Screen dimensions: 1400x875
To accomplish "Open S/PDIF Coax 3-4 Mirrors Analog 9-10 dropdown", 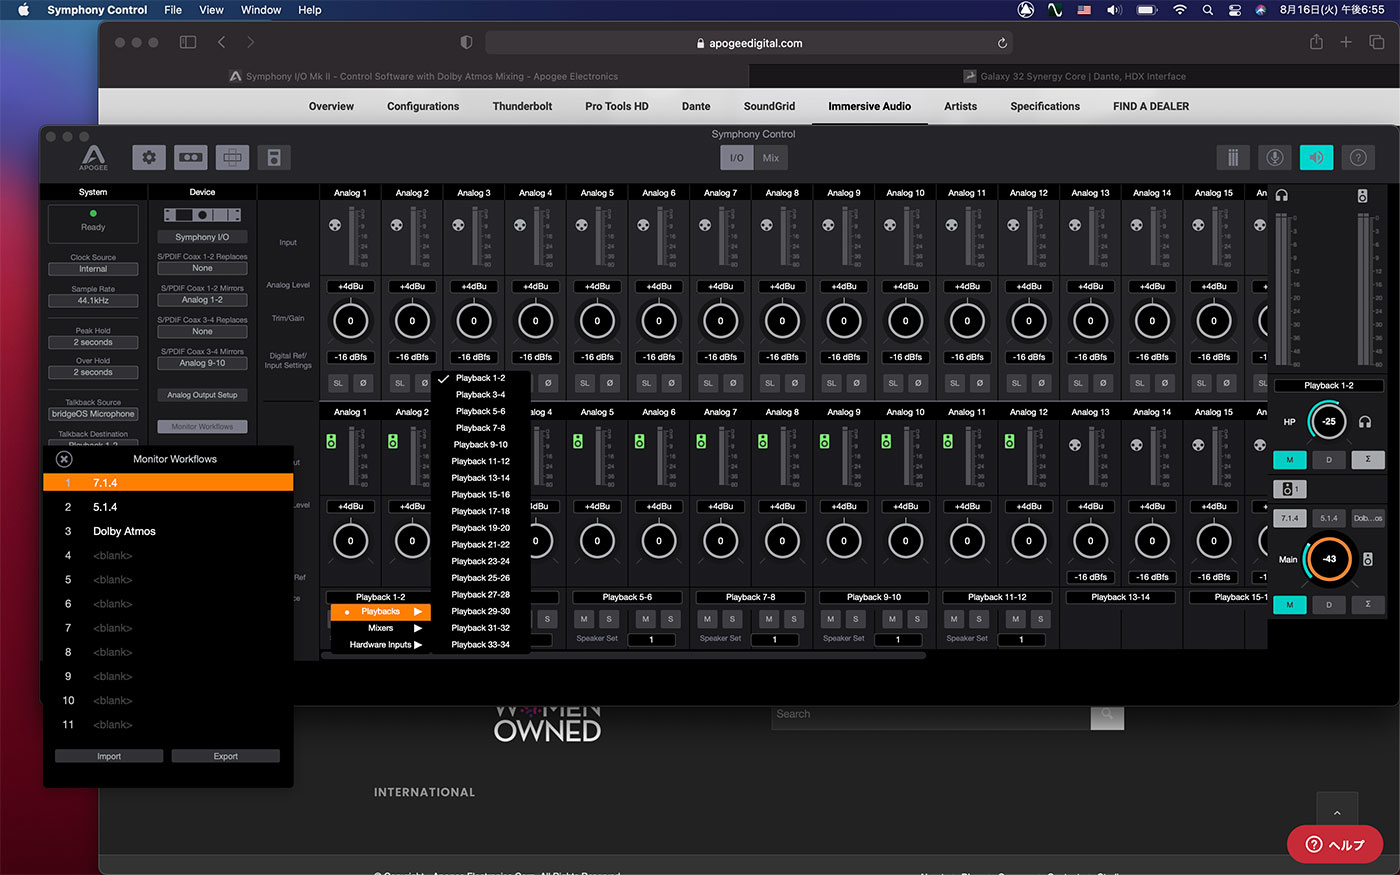I will [x=202, y=363].
